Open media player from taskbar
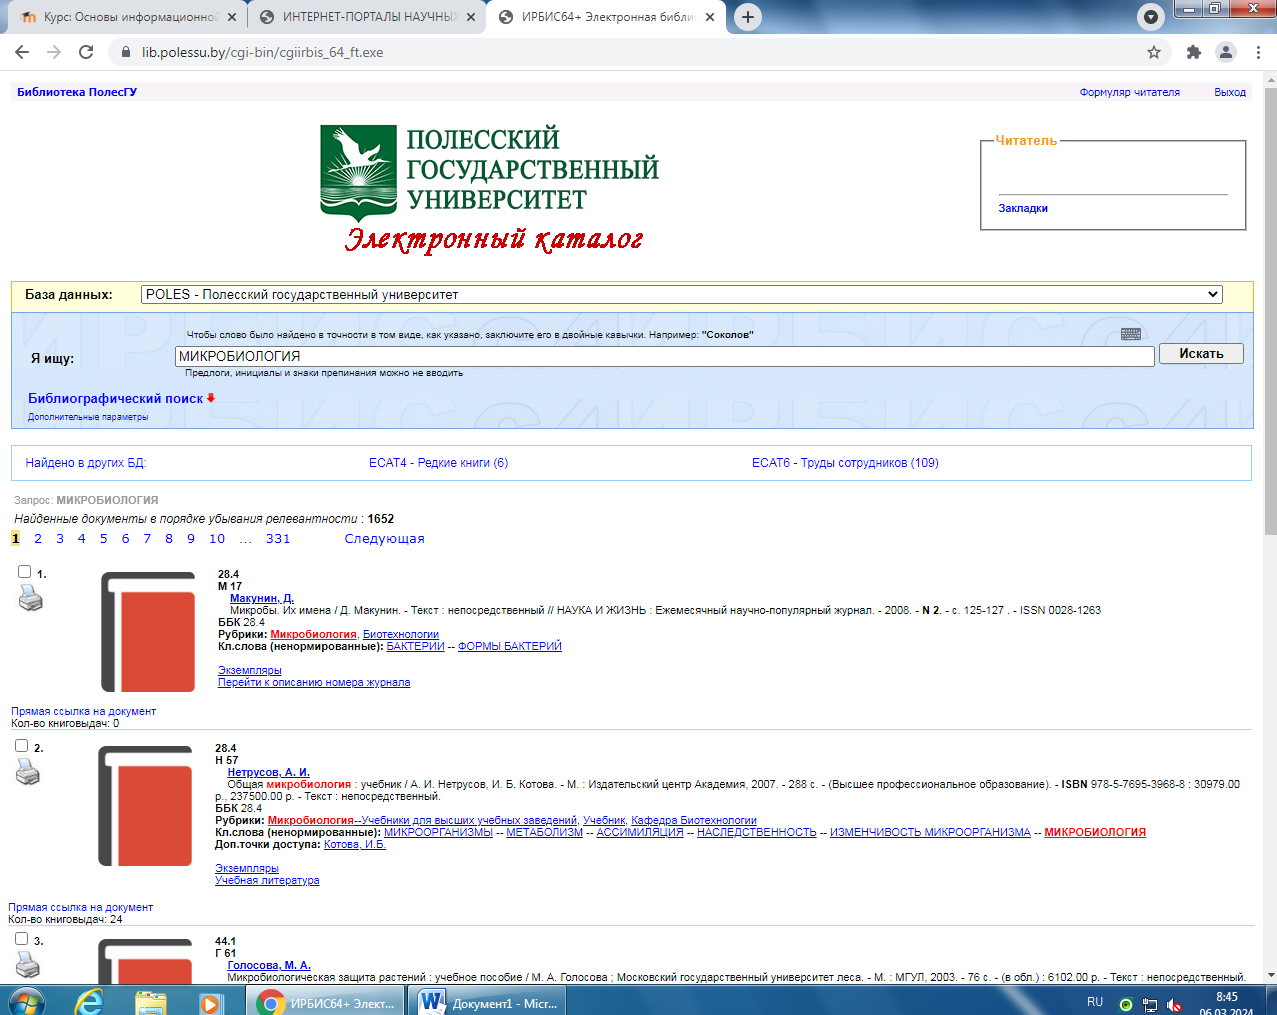The height and width of the screenshot is (1015, 1277). 210,1001
